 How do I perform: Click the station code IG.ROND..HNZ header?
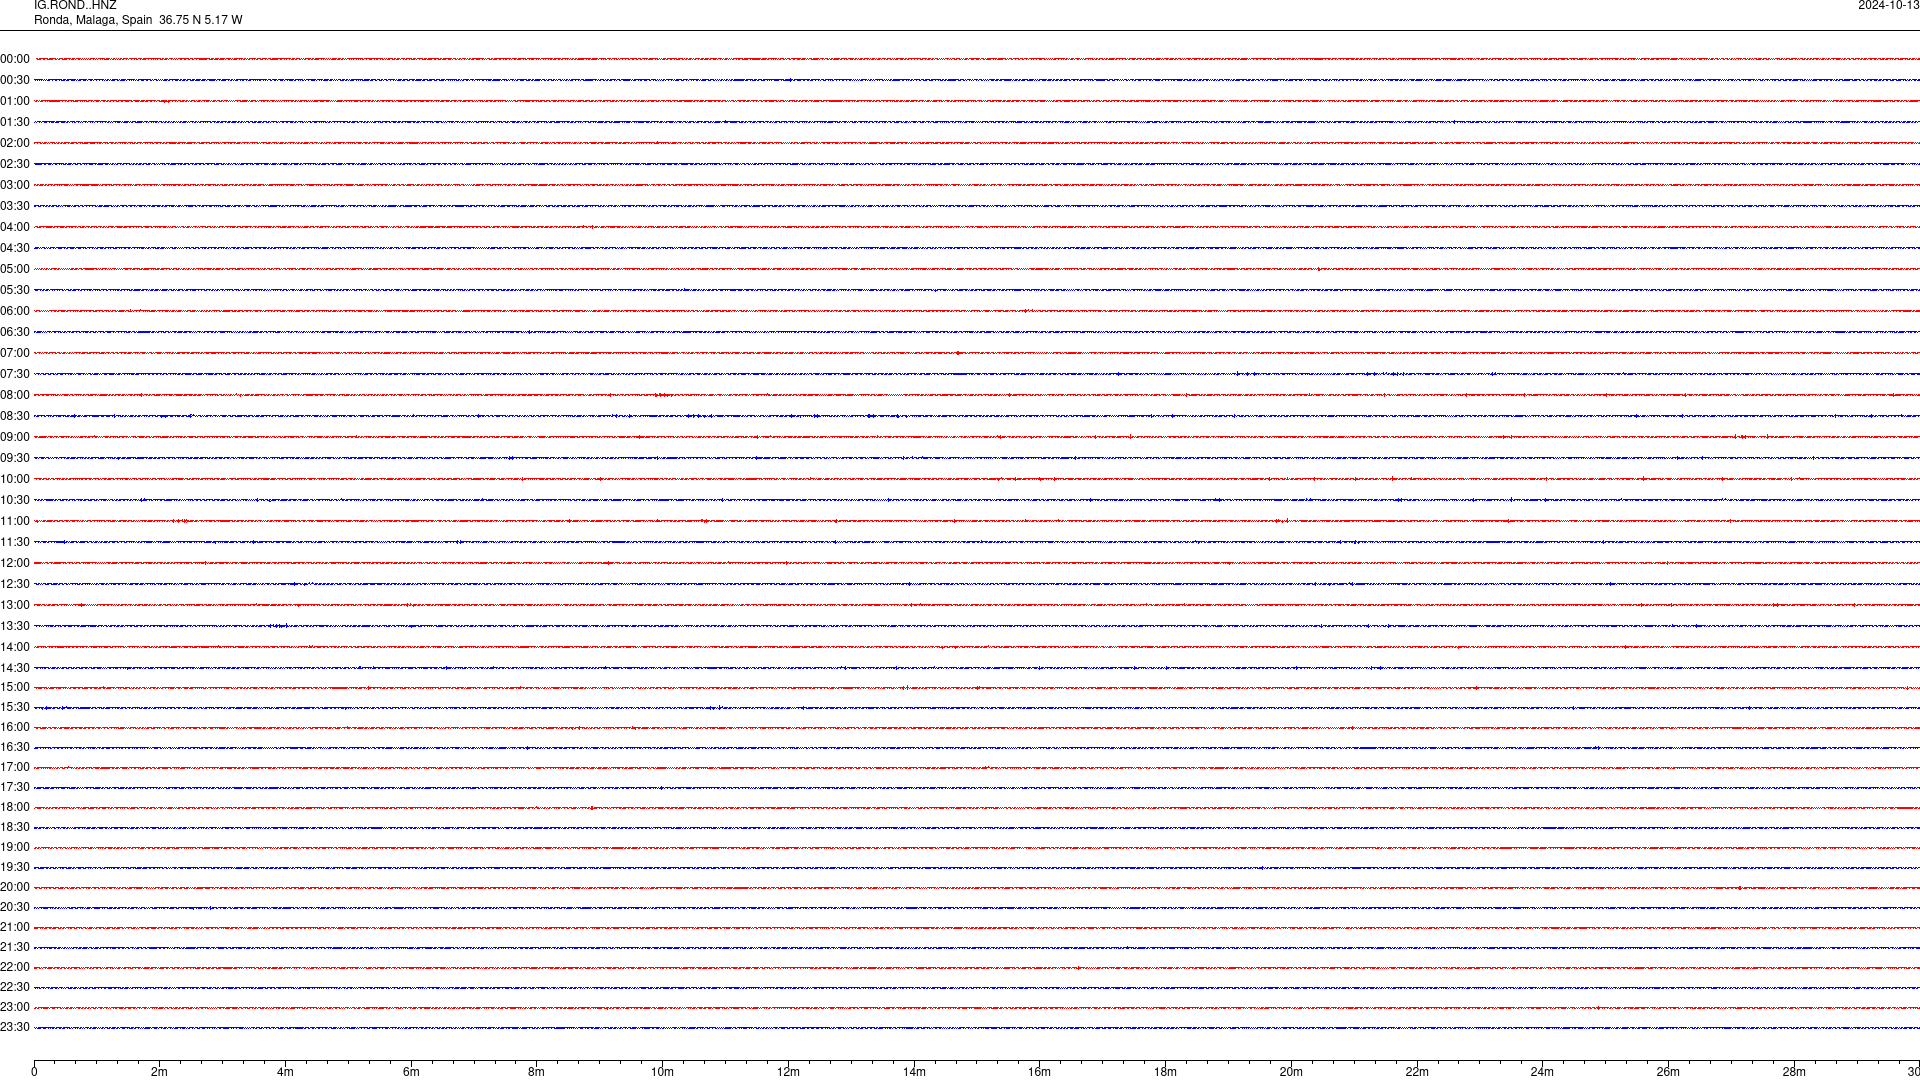click(x=75, y=6)
